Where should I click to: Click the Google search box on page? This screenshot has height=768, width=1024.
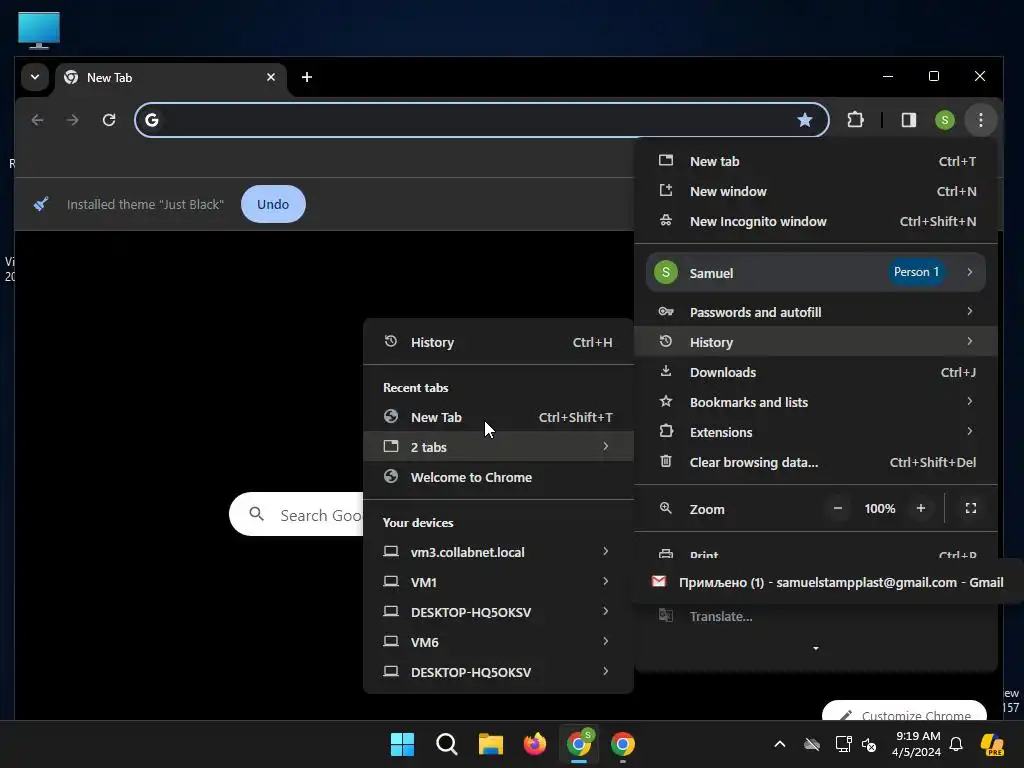coord(296,515)
